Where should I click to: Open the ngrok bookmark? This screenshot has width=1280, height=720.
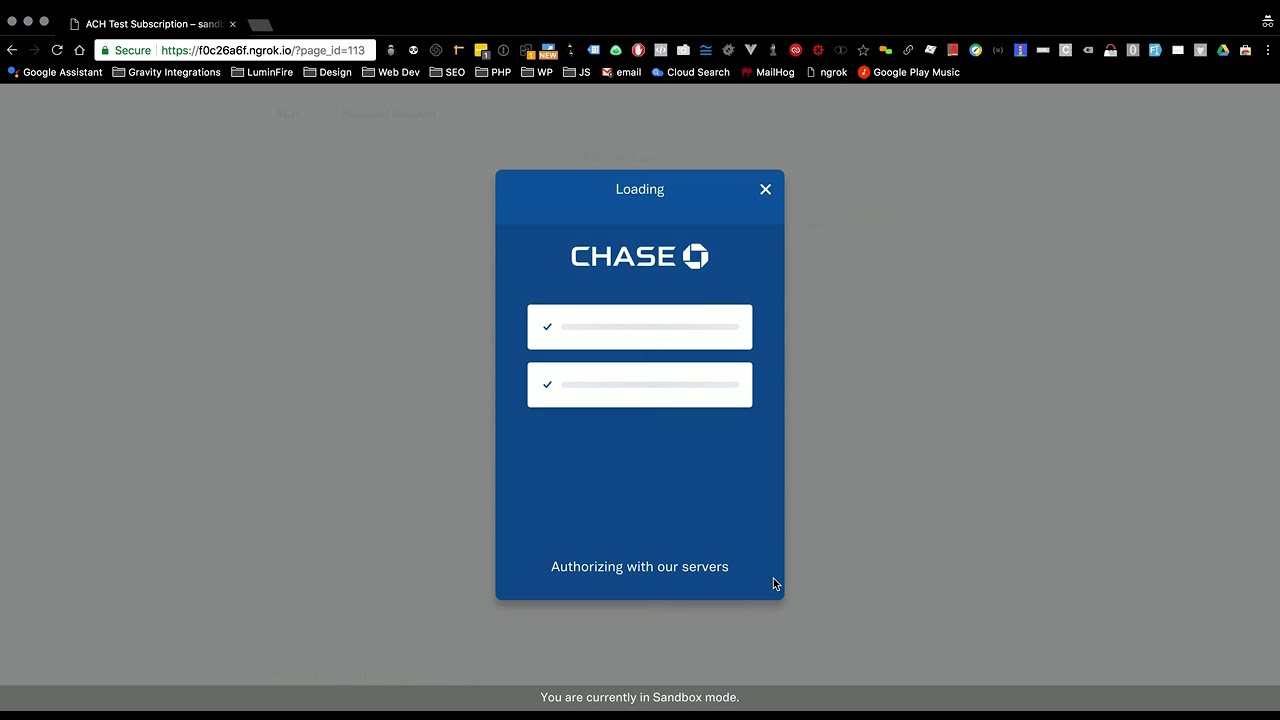pos(826,72)
